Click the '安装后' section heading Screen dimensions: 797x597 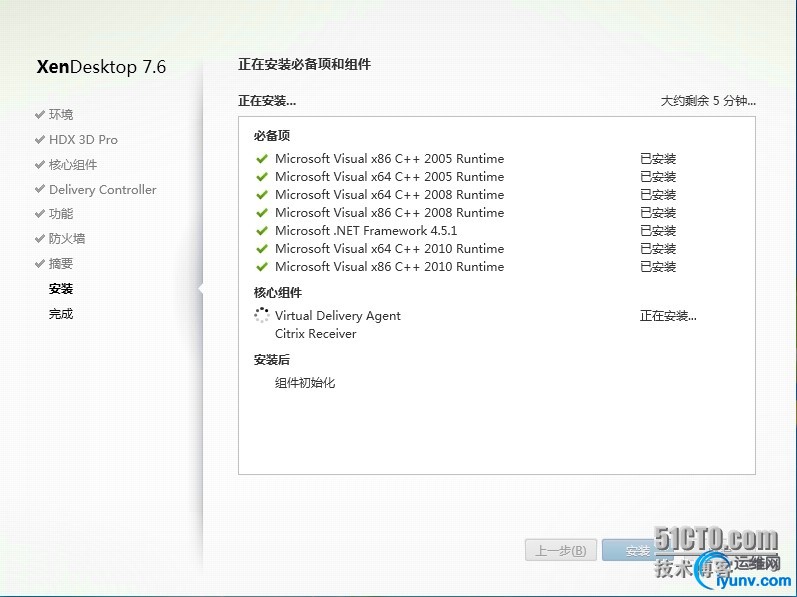(272, 360)
